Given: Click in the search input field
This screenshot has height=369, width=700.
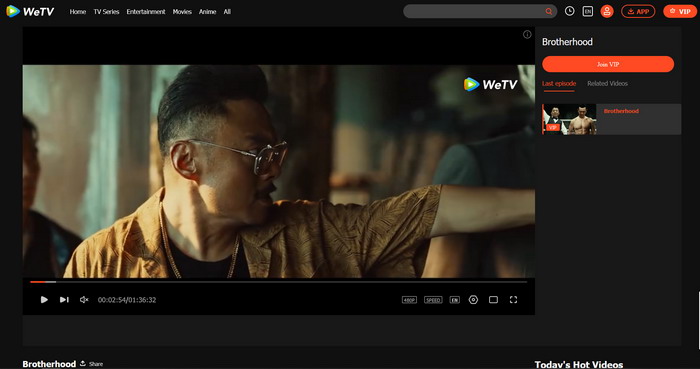Looking at the screenshot, I should [474, 11].
